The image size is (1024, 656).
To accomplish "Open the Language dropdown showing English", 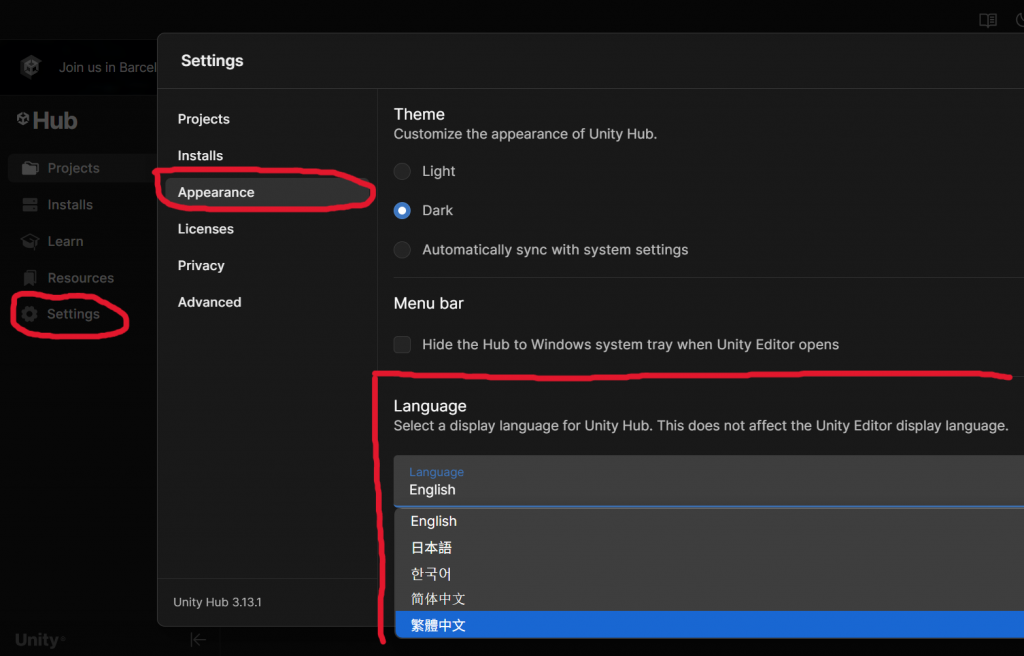I will (x=709, y=482).
